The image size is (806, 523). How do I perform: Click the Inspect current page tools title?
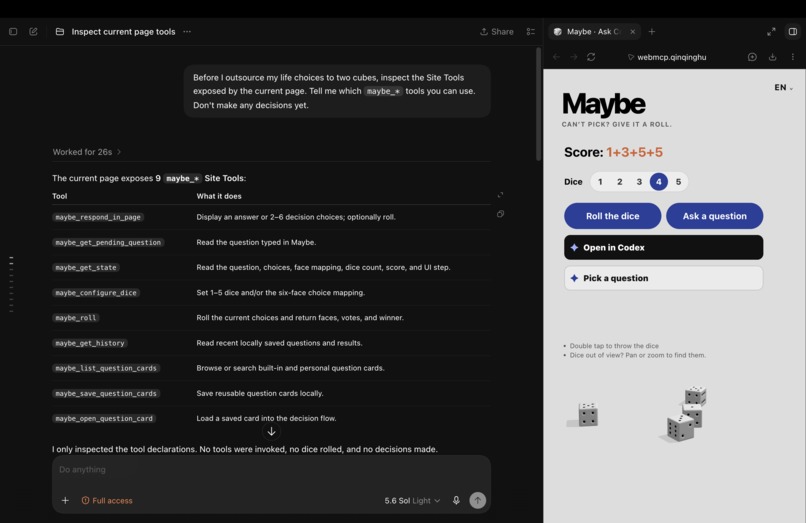(123, 31)
